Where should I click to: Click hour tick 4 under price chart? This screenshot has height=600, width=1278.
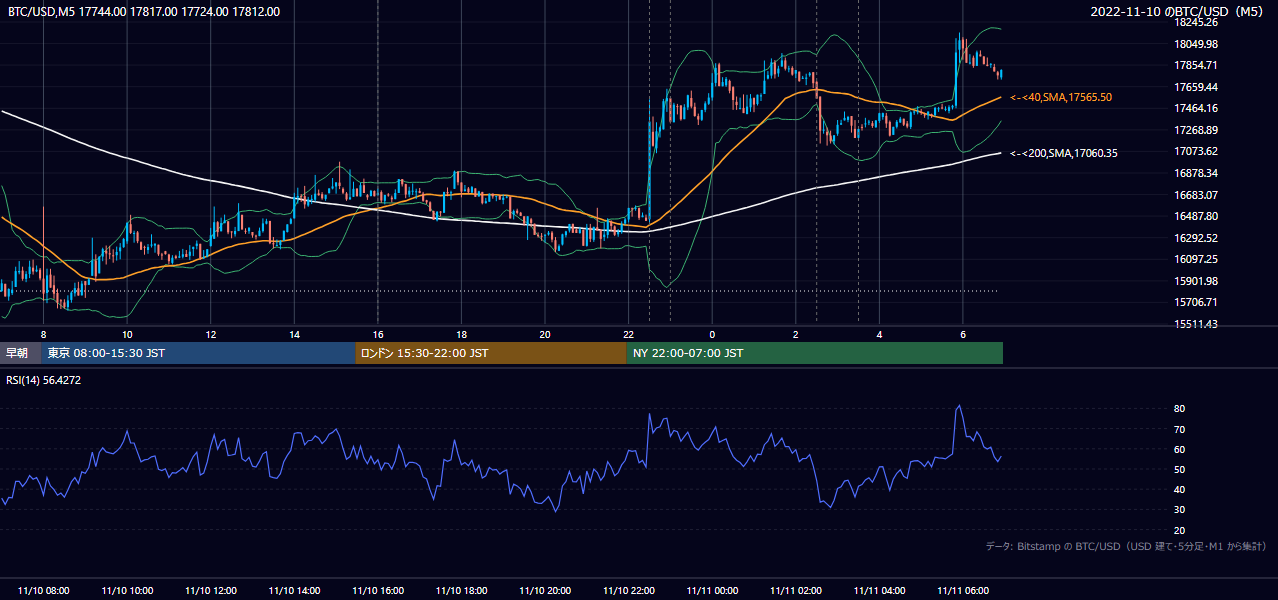[879, 334]
